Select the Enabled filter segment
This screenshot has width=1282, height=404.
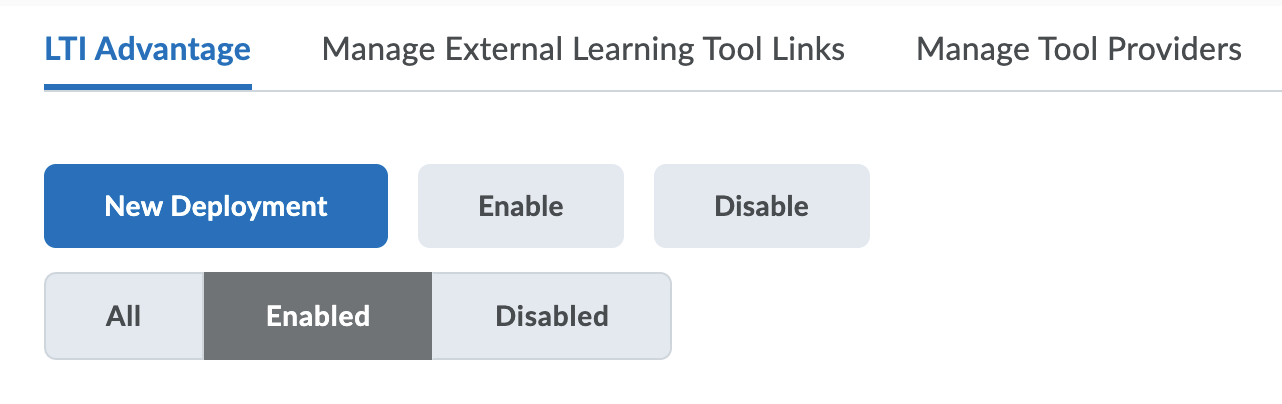click(x=318, y=316)
